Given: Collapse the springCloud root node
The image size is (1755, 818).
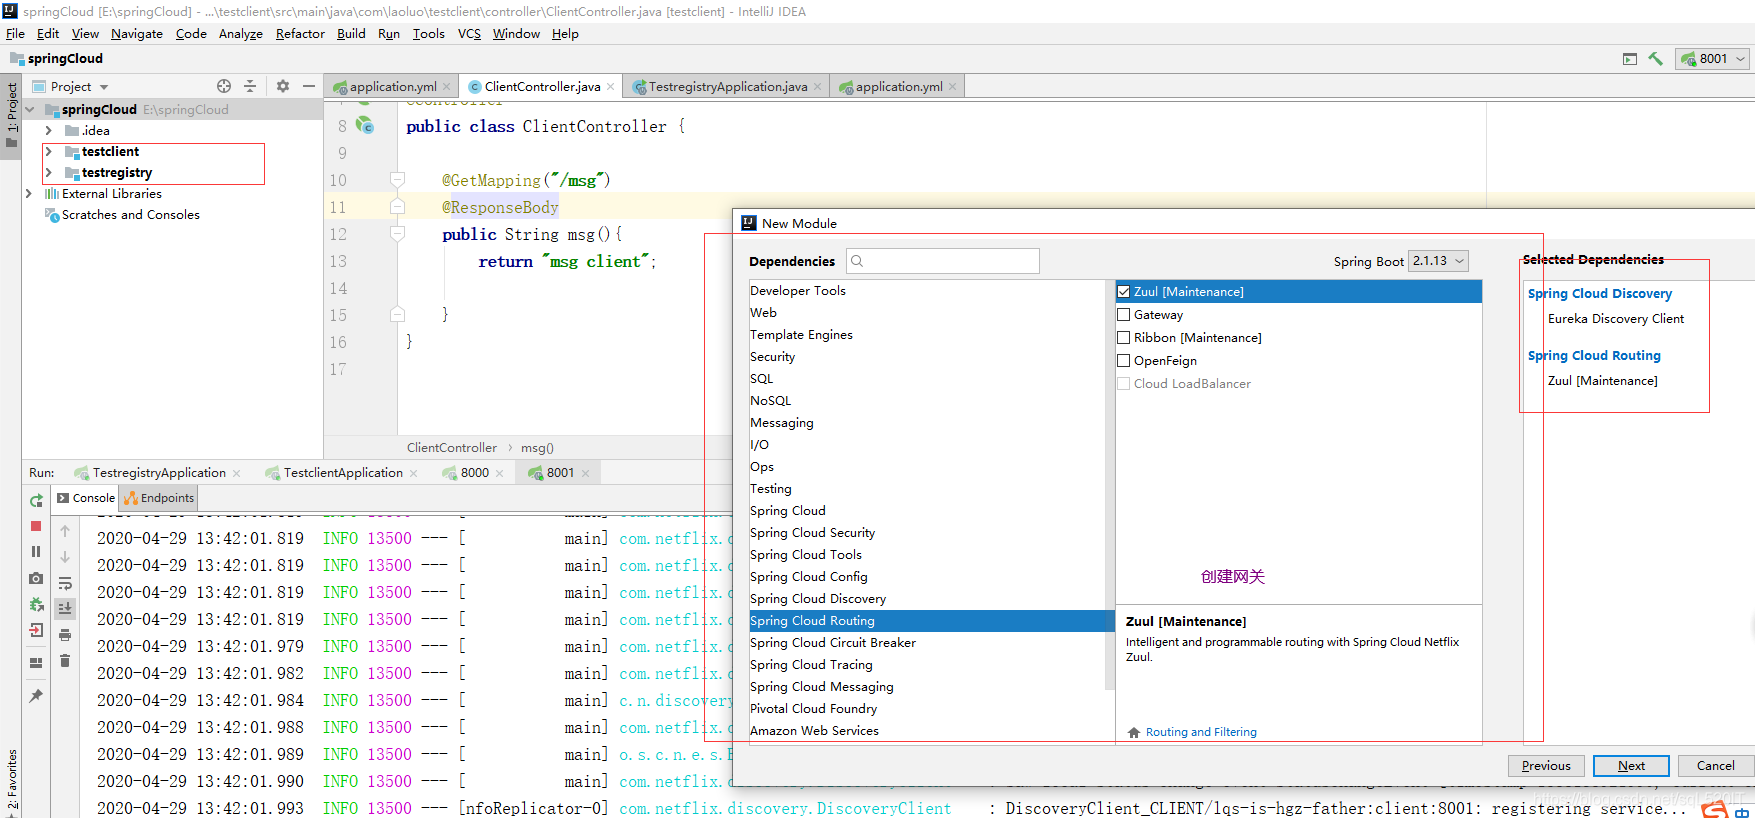Looking at the screenshot, I should pos(29,110).
